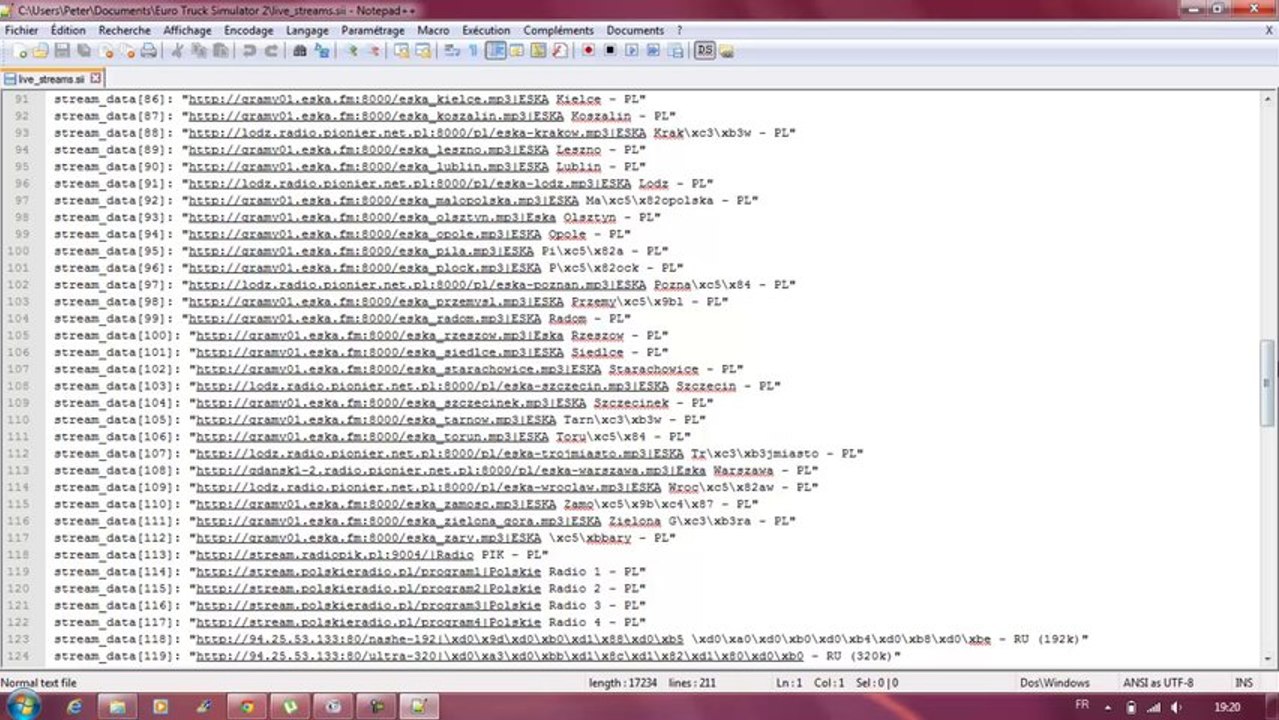Select the live_streams.sii document tab
This screenshot has width=1279, height=720.
(52, 78)
